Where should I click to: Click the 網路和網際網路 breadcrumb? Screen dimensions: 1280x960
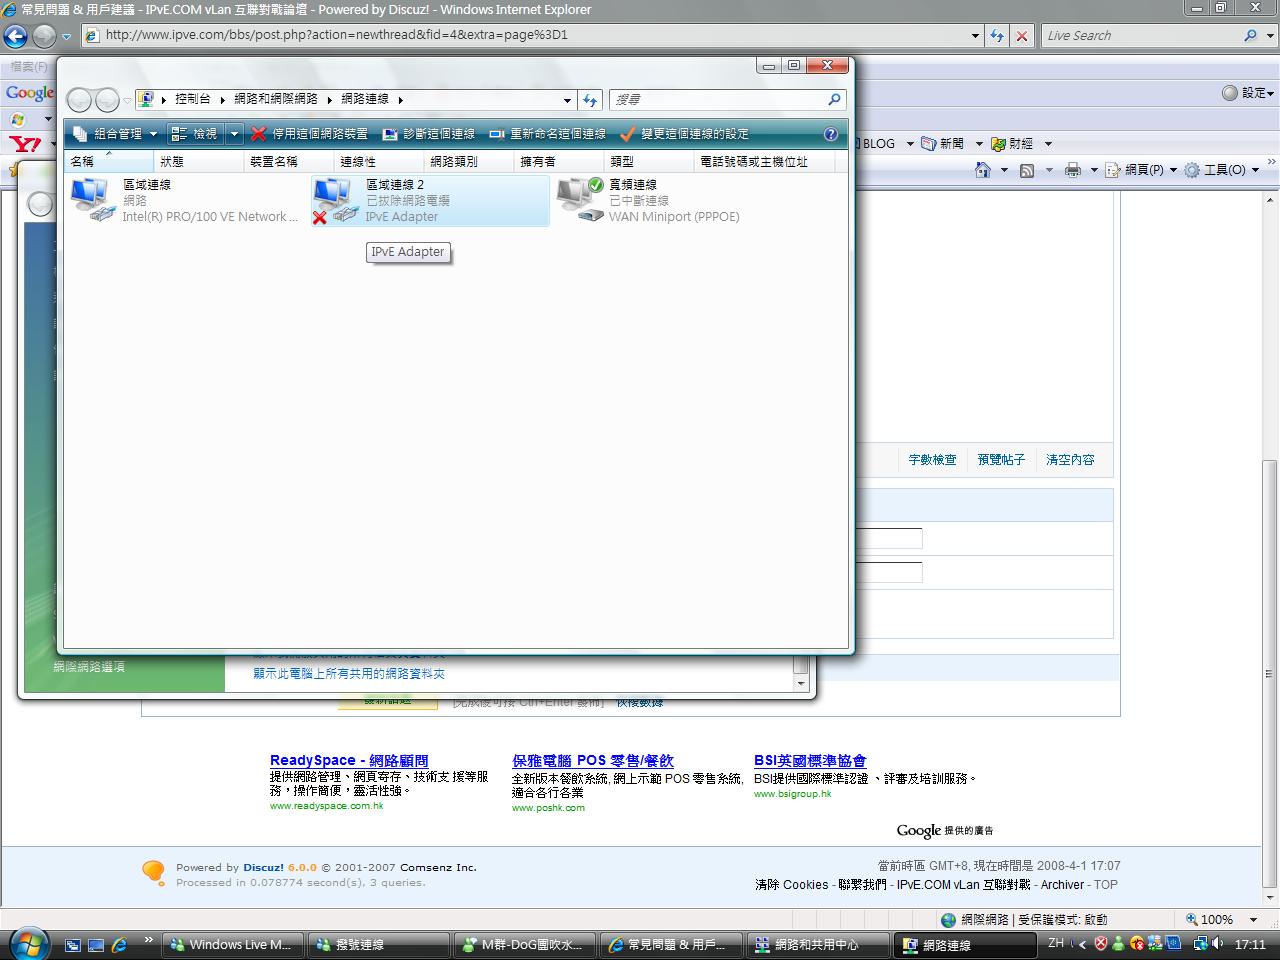tap(276, 100)
